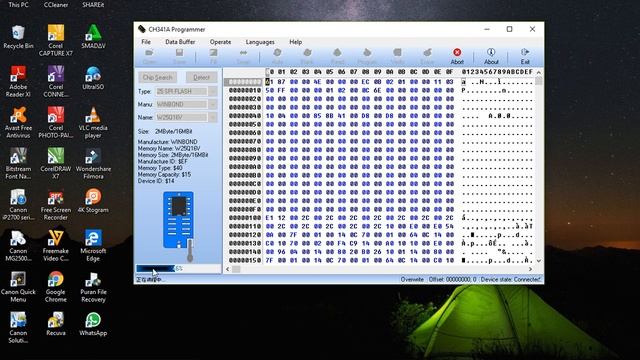Open the About toolbar icon
Image resolution: width=640 pixels, height=360 pixels.
coord(491,56)
